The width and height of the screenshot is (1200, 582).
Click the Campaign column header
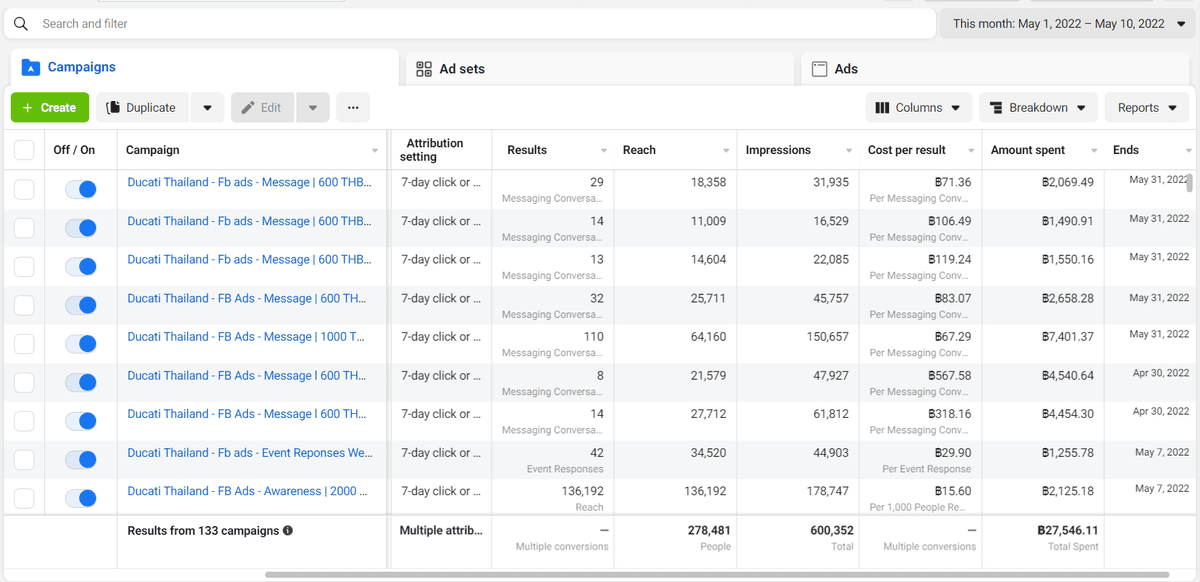click(x=252, y=150)
